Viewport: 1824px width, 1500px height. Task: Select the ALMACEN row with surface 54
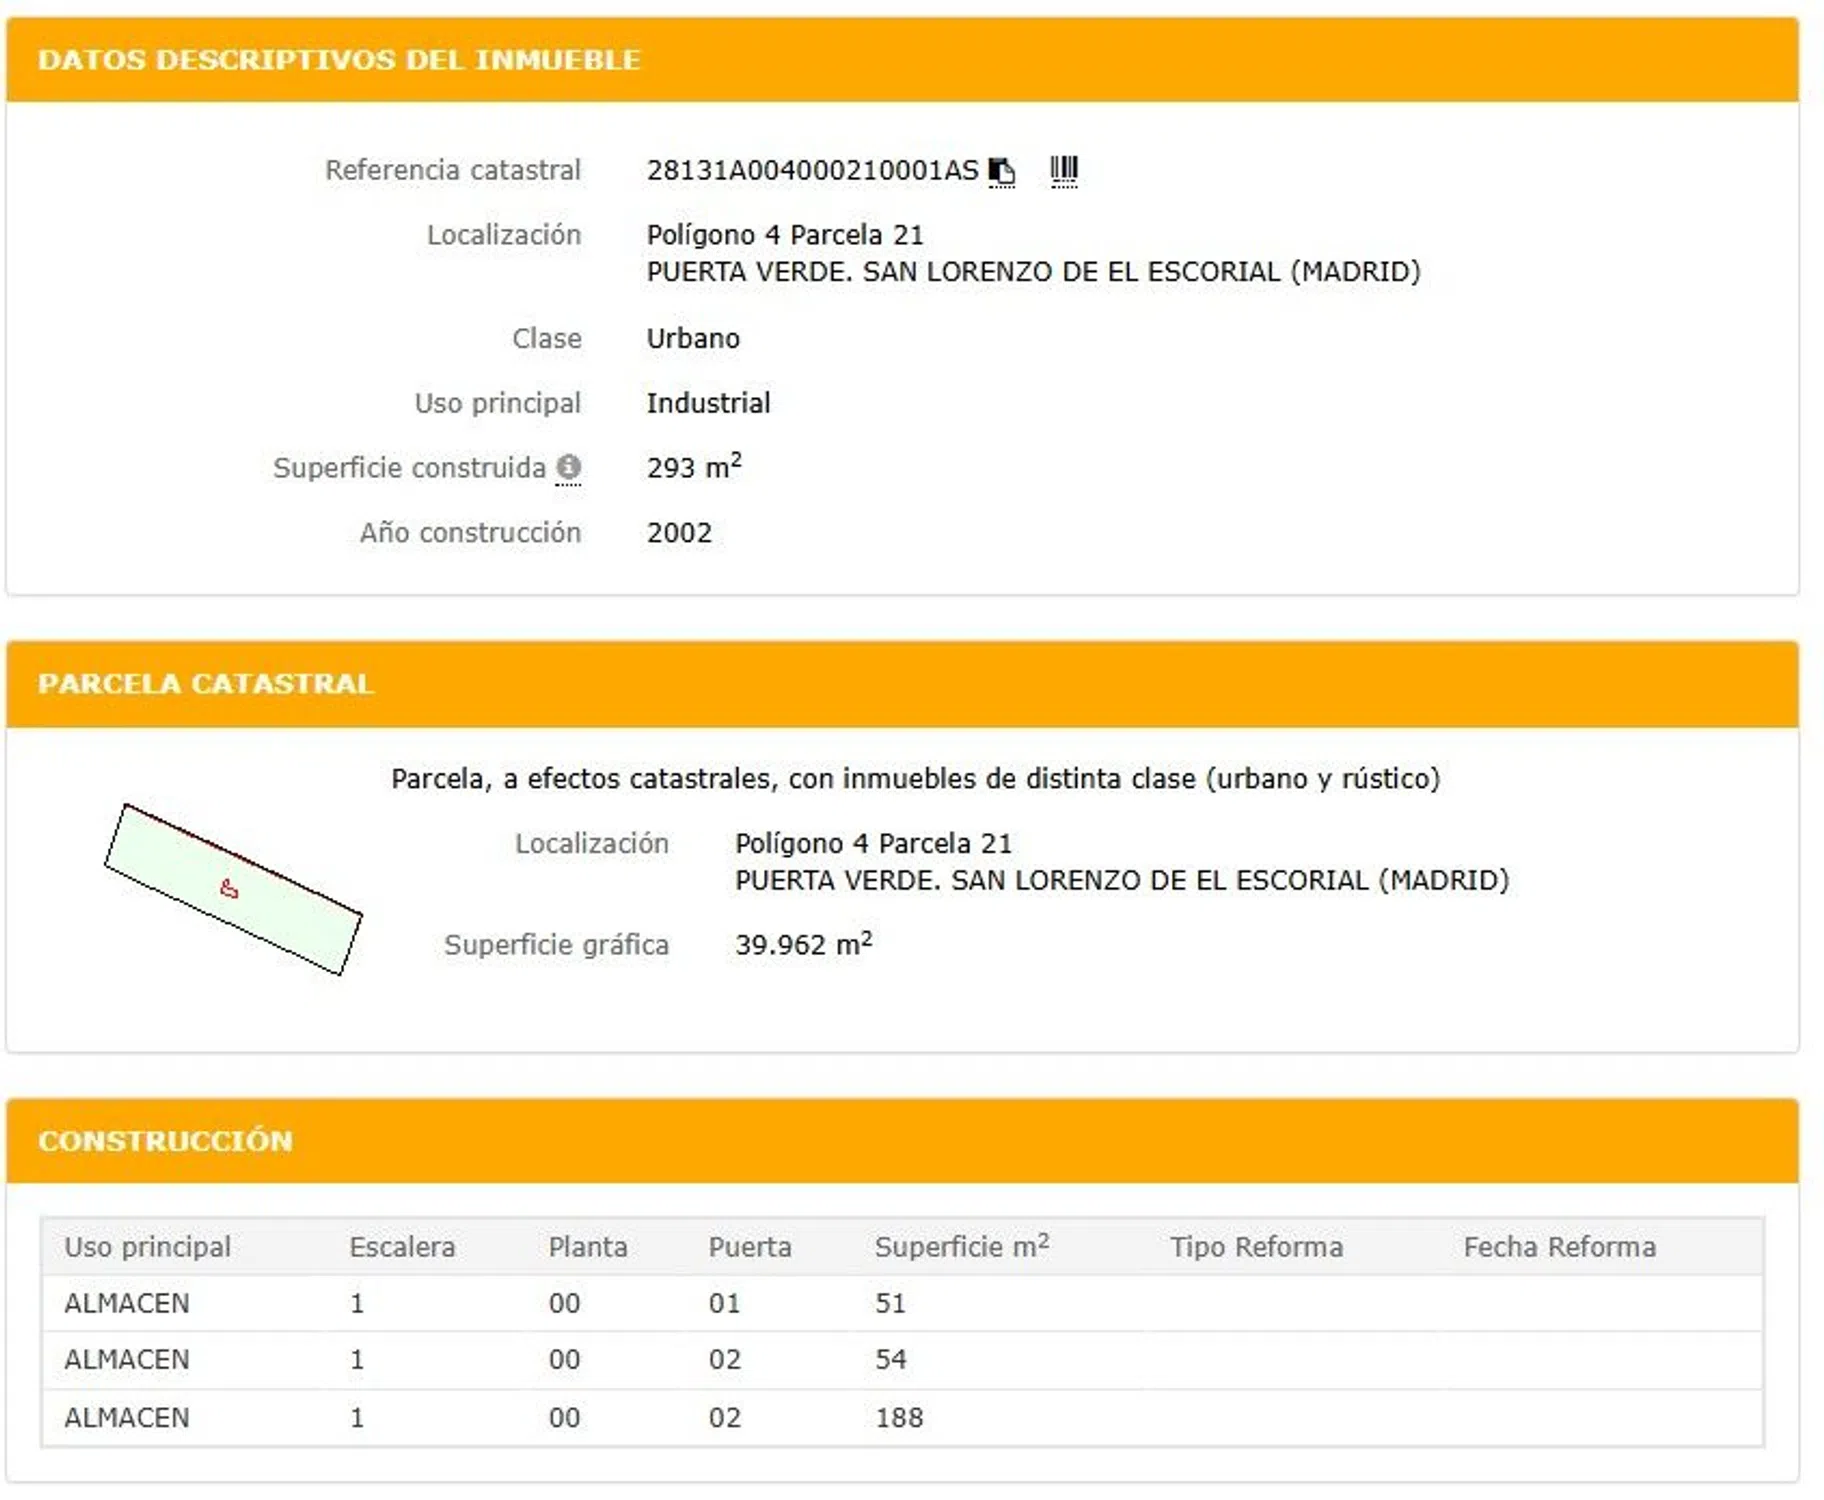(127, 1360)
